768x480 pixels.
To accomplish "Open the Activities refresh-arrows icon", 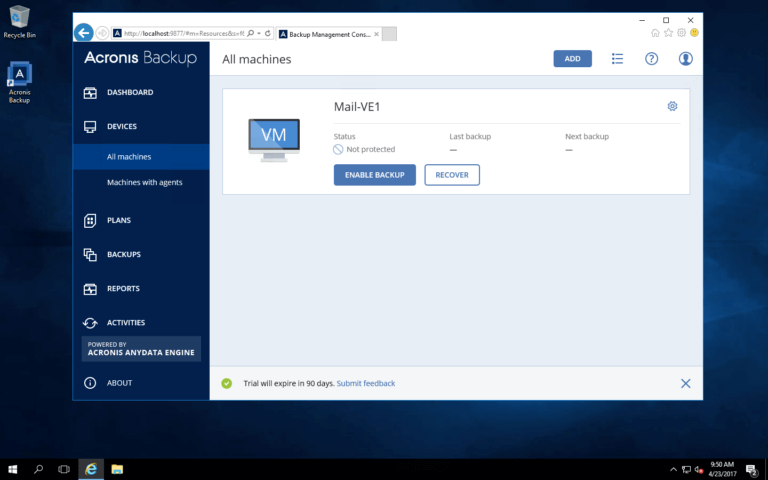I will (90, 323).
